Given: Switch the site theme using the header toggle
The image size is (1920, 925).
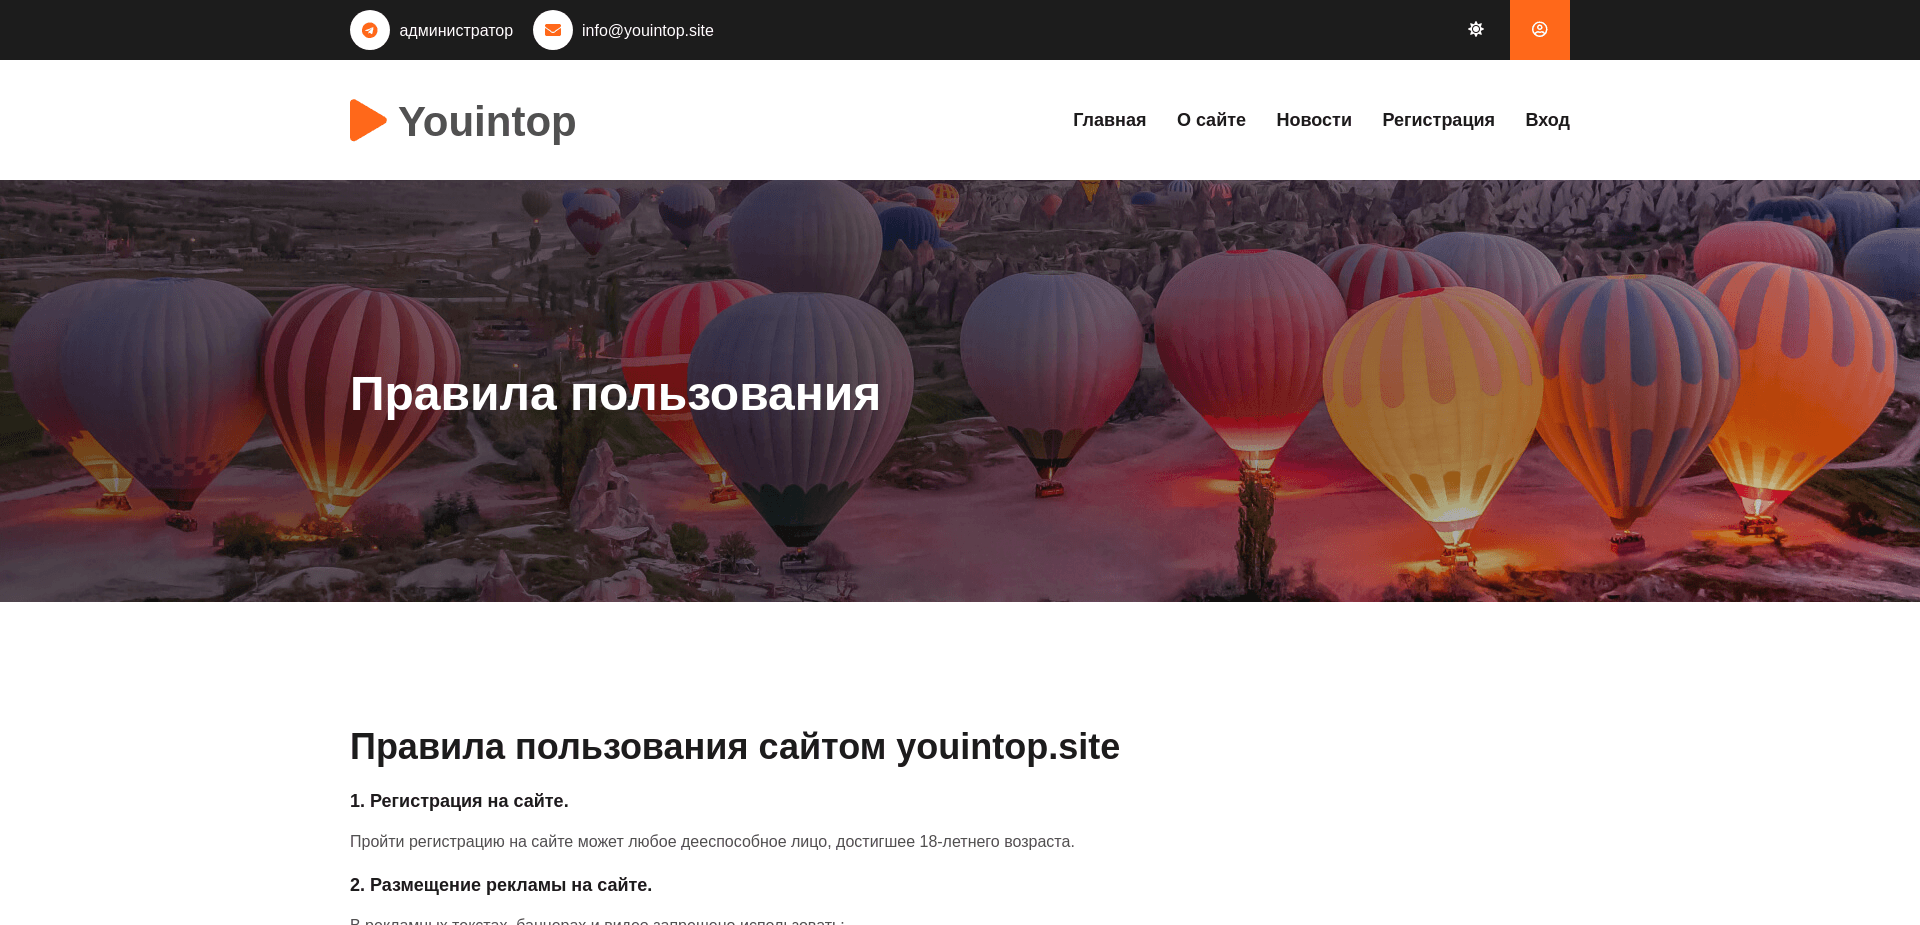Looking at the screenshot, I should coord(1476,29).
